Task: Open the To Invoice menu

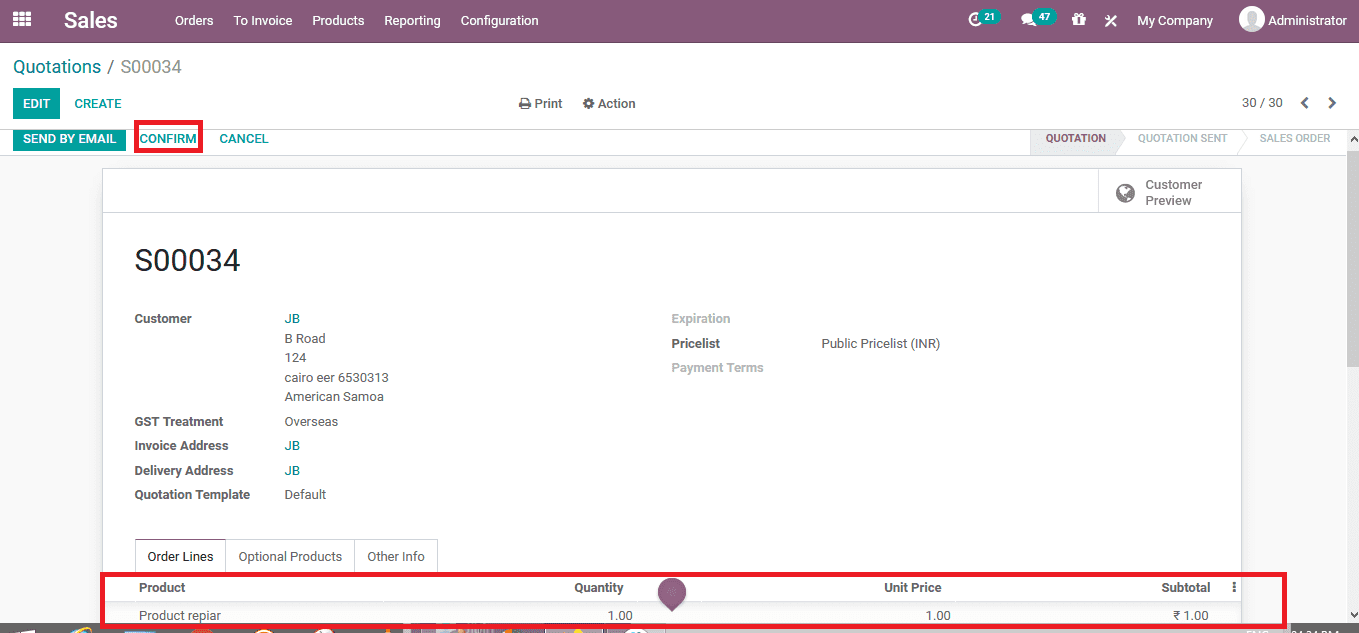Action: pyautogui.click(x=263, y=20)
